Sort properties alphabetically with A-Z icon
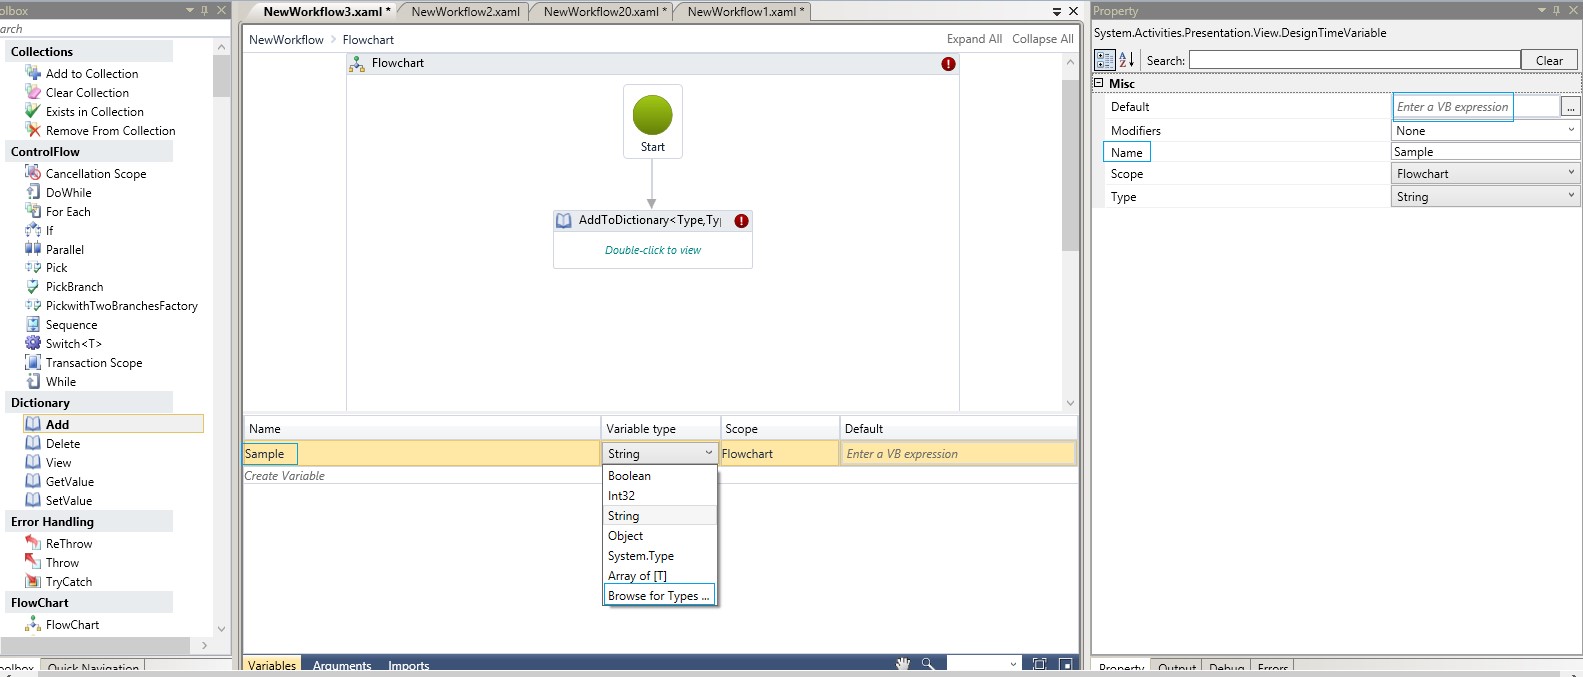The image size is (1583, 677). pos(1127,60)
